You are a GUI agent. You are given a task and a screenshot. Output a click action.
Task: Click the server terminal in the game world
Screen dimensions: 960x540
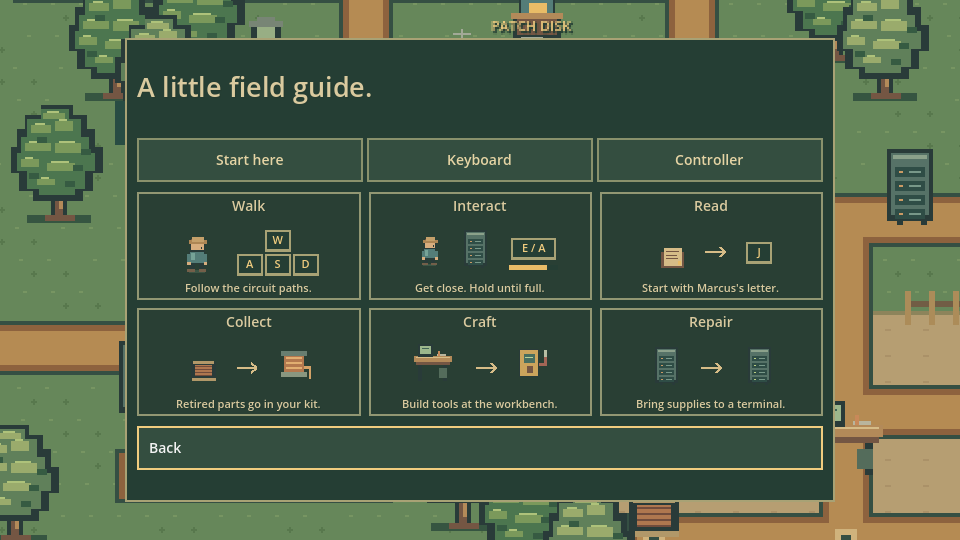[x=910, y=186]
